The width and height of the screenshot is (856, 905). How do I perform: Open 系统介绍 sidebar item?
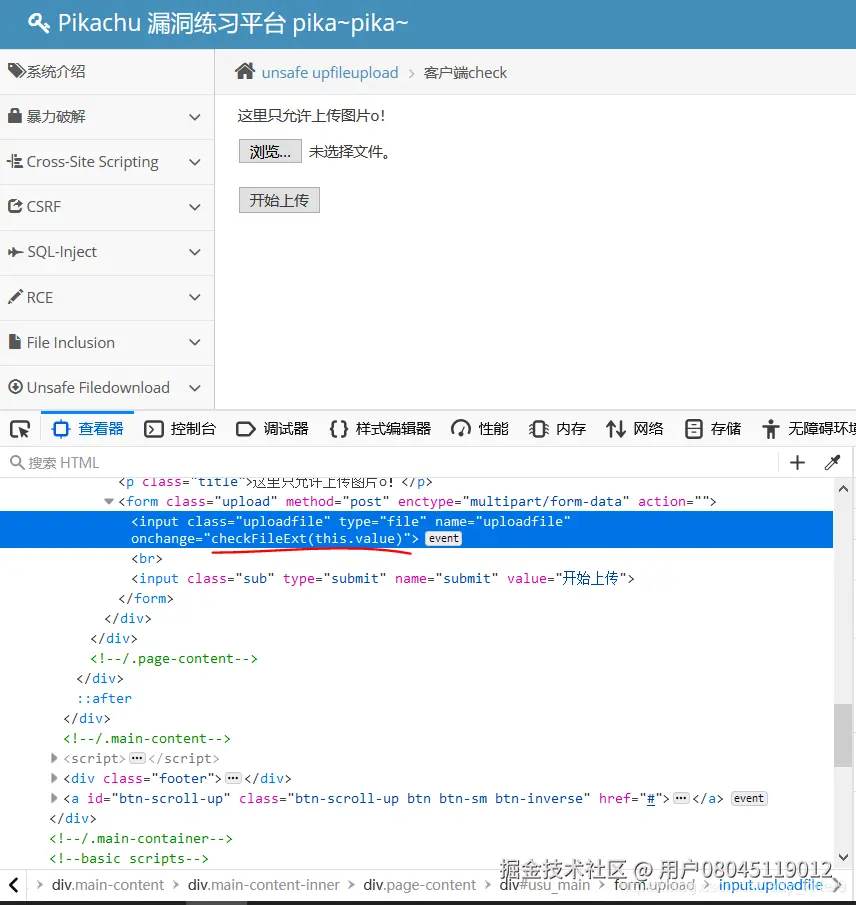(x=107, y=72)
